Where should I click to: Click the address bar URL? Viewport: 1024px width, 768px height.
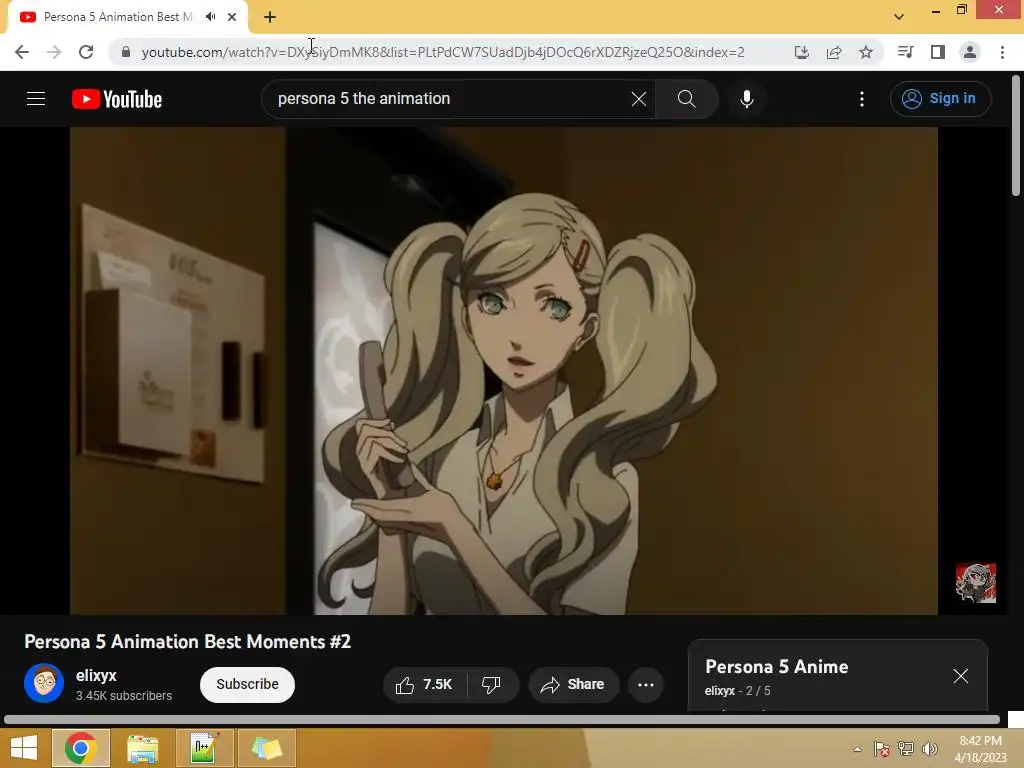coord(443,52)
